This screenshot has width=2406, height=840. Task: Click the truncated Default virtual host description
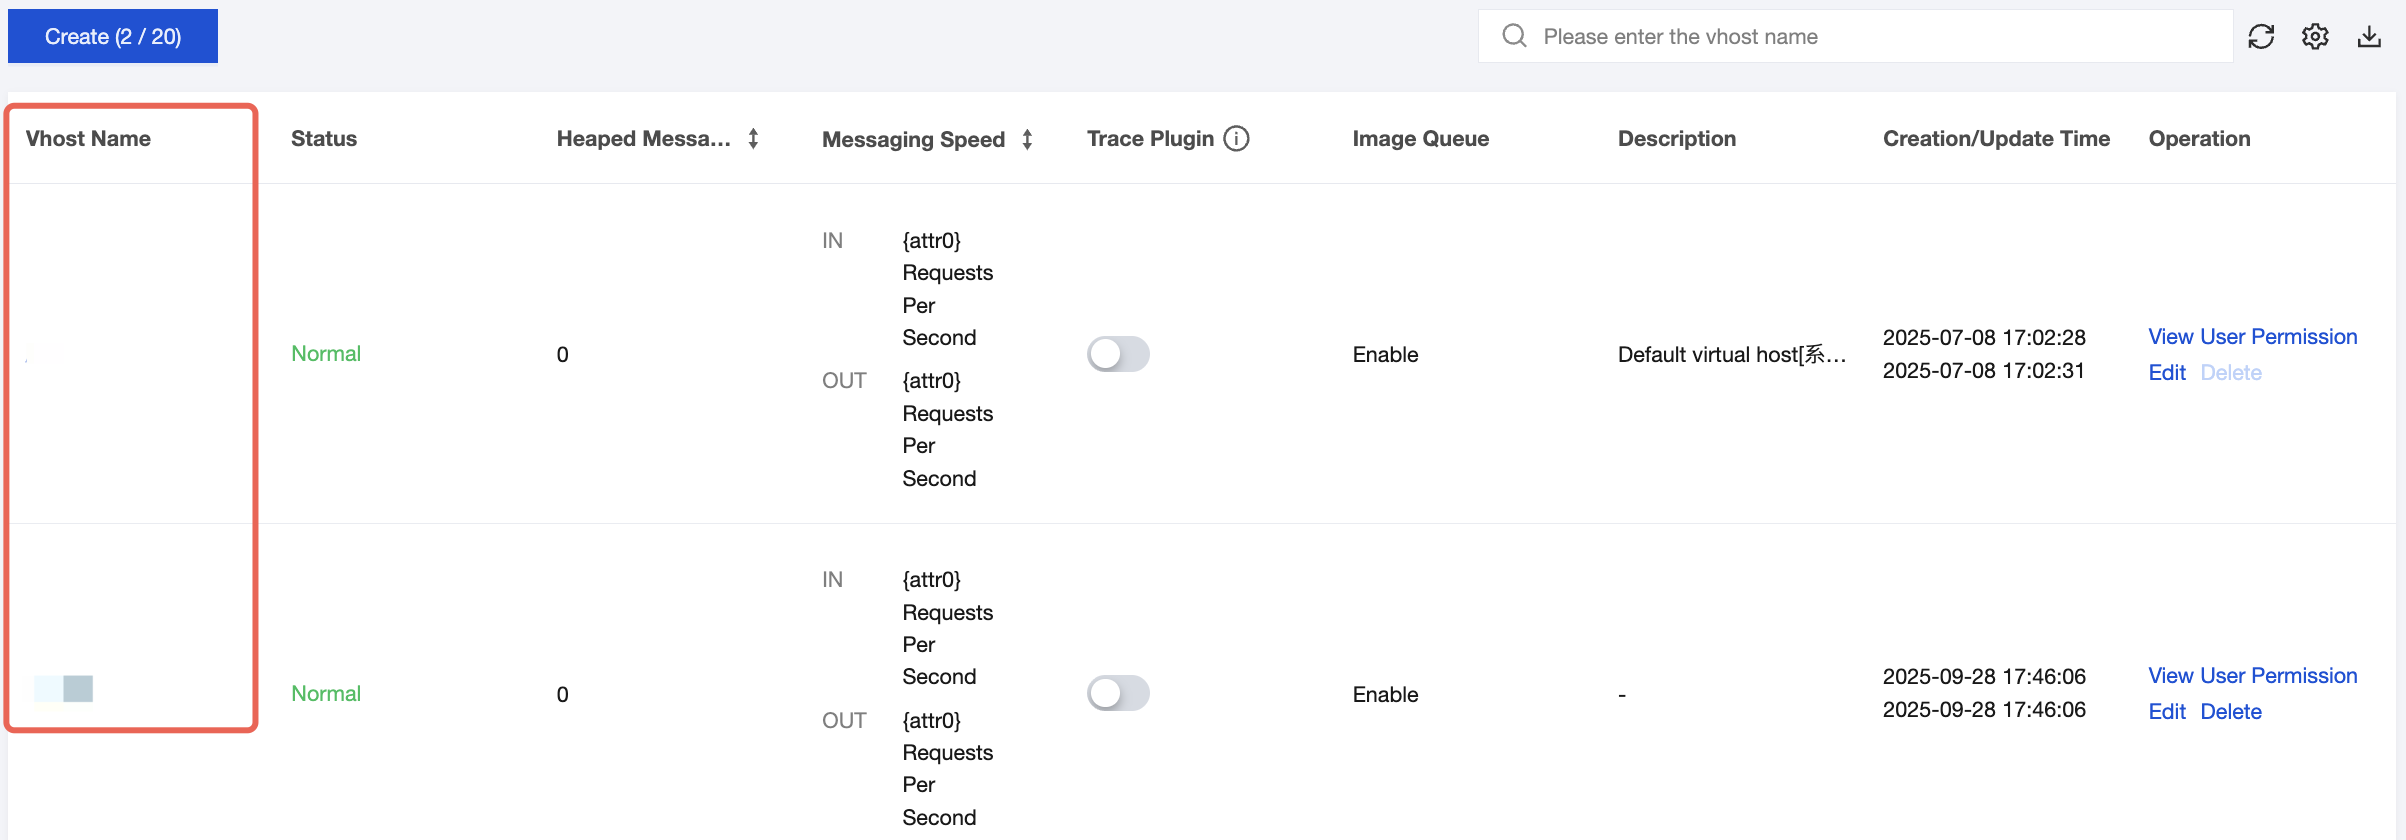pos(1731,355)
